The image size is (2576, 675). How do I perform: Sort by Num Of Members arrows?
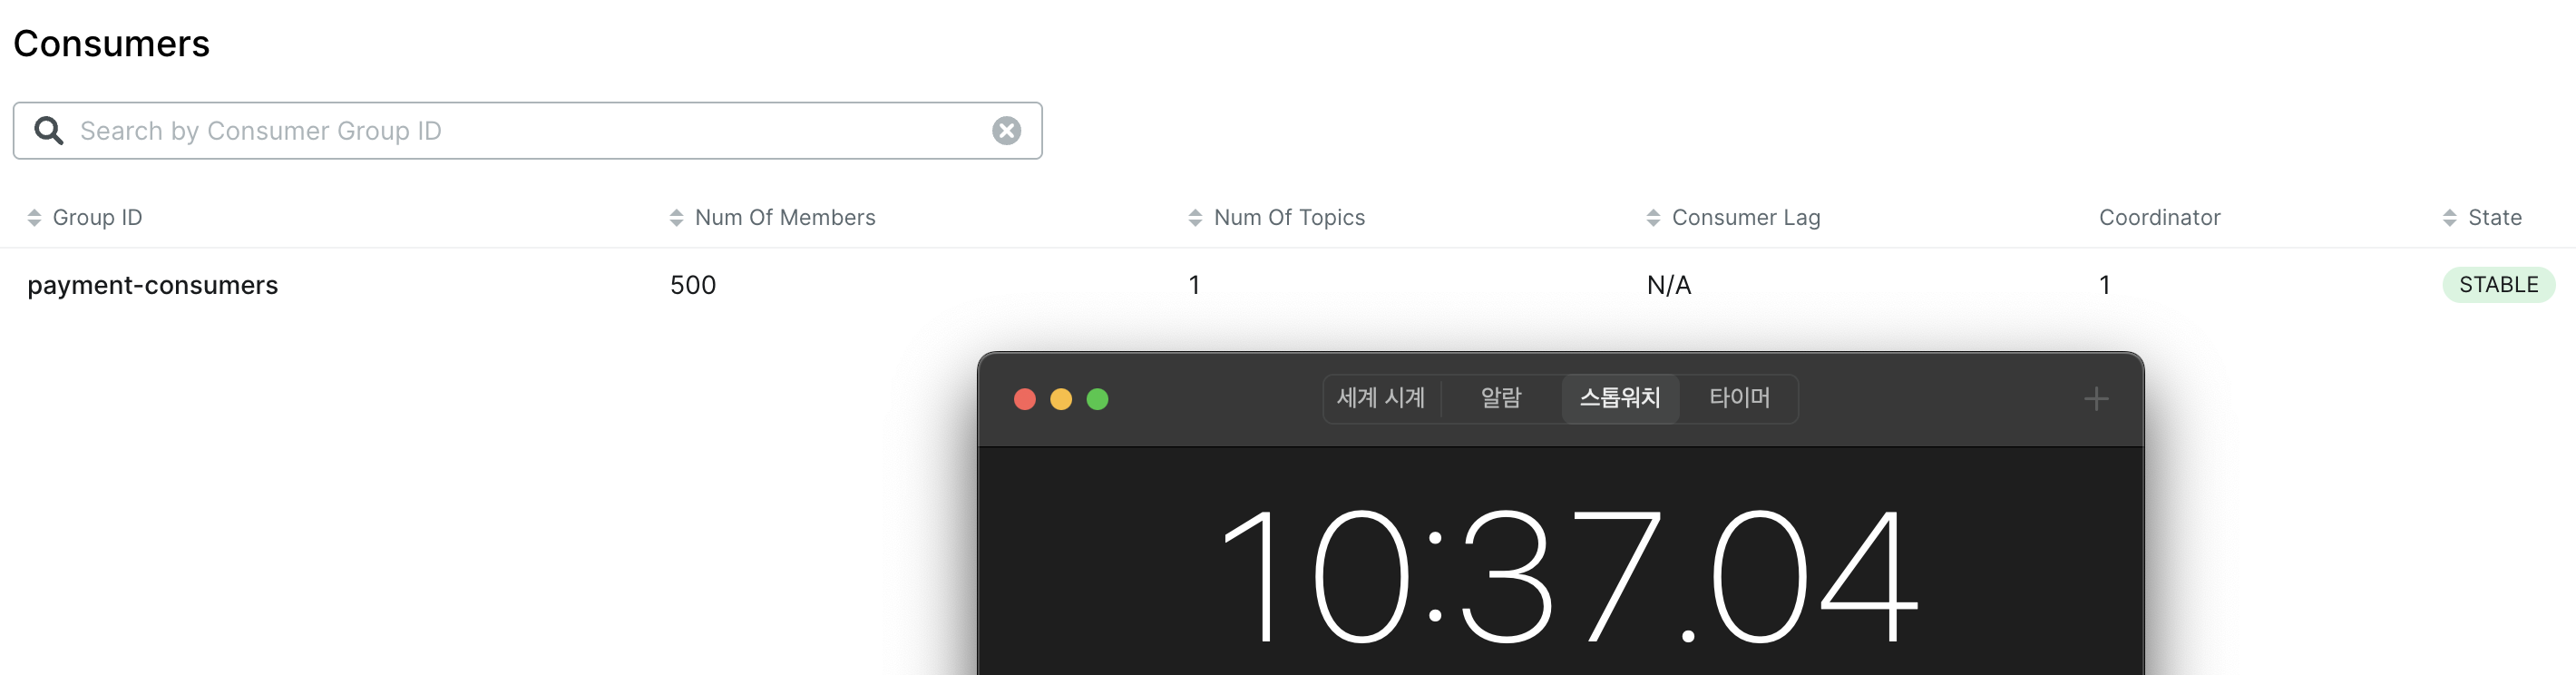click(x=676, y=218)
